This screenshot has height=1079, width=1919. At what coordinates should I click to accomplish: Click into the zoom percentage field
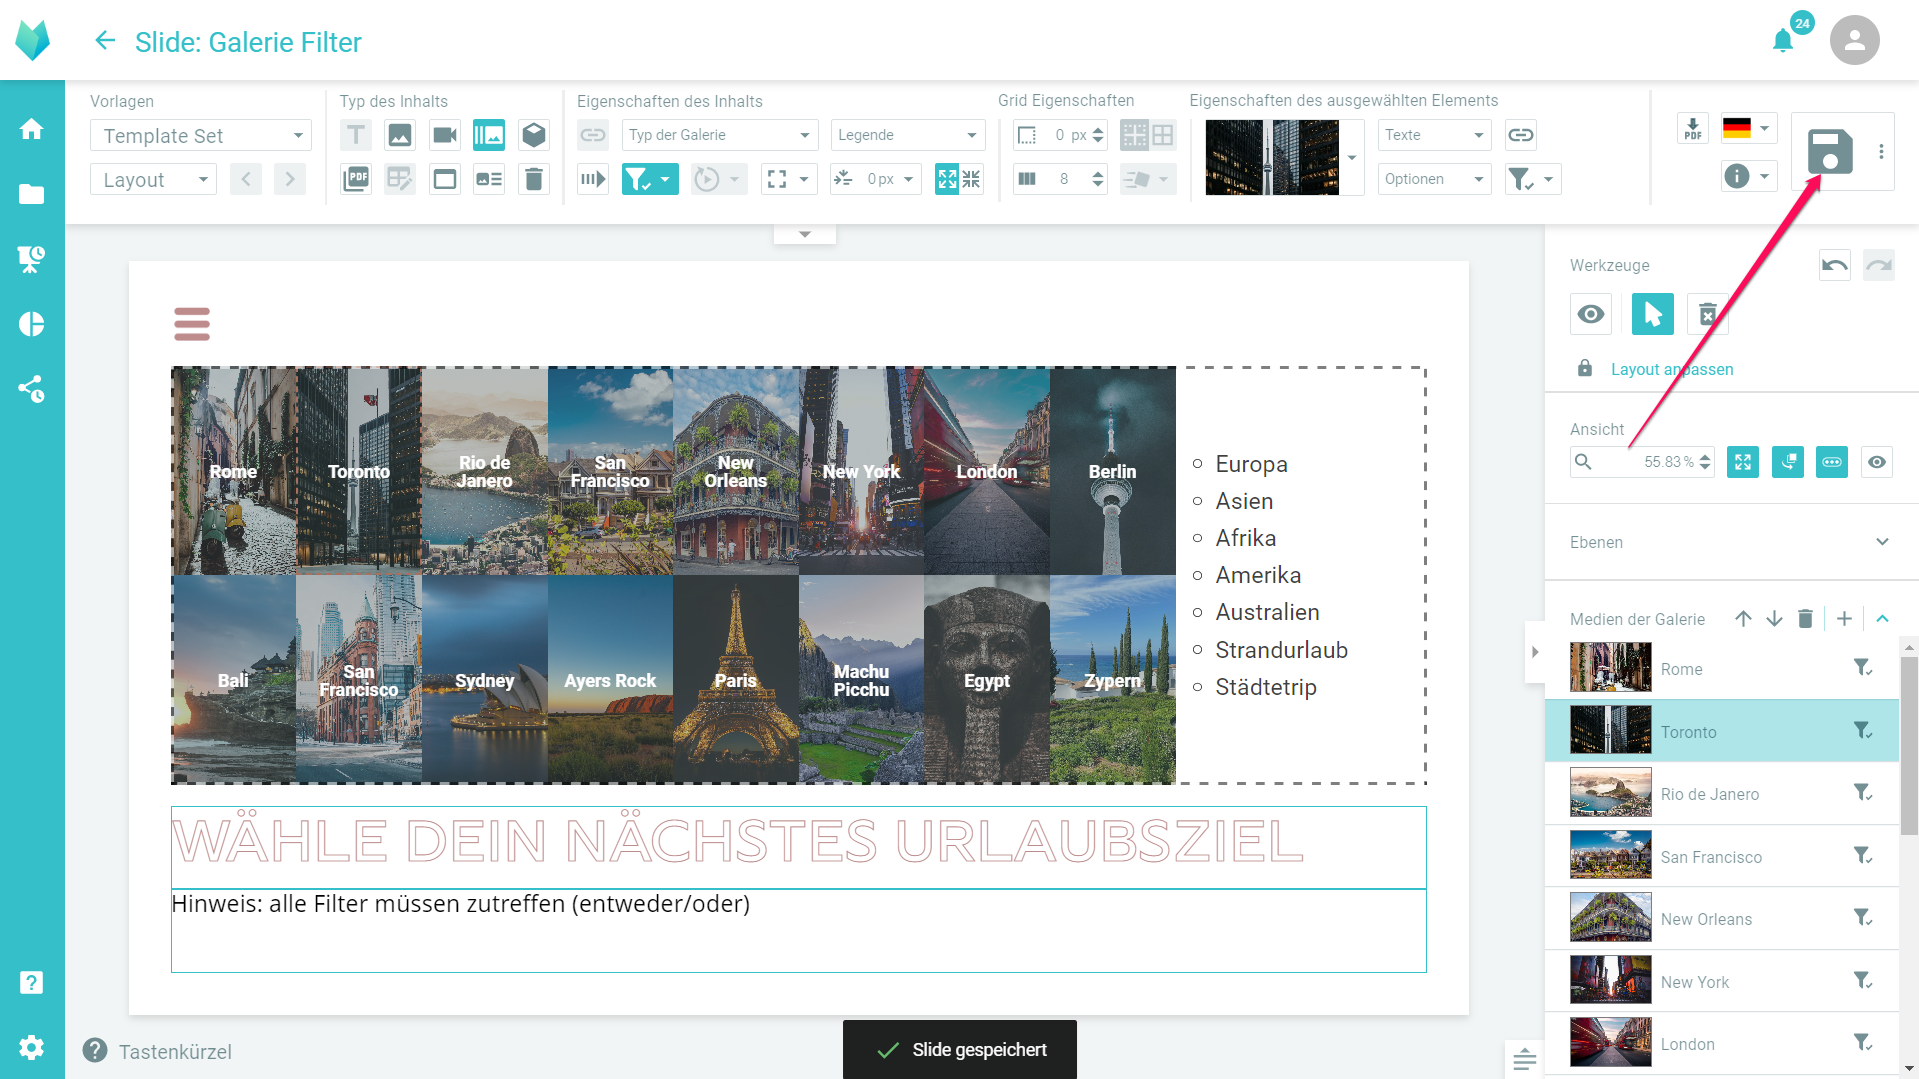1641,462
